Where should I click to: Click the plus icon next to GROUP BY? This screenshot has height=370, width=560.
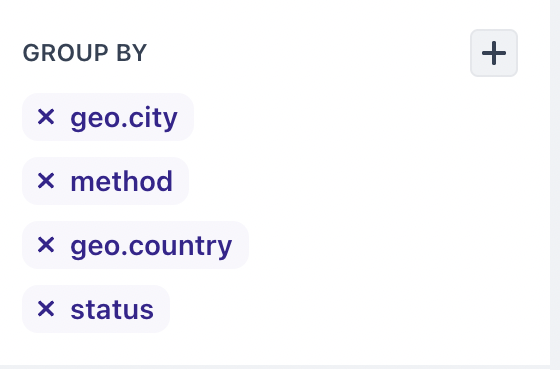pos(494,53)
